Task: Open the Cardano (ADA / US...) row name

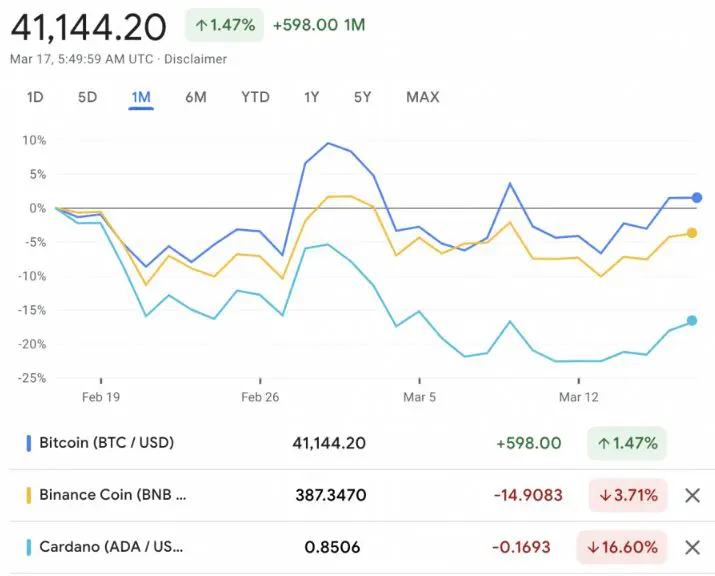Action: [x=111, y=547]
